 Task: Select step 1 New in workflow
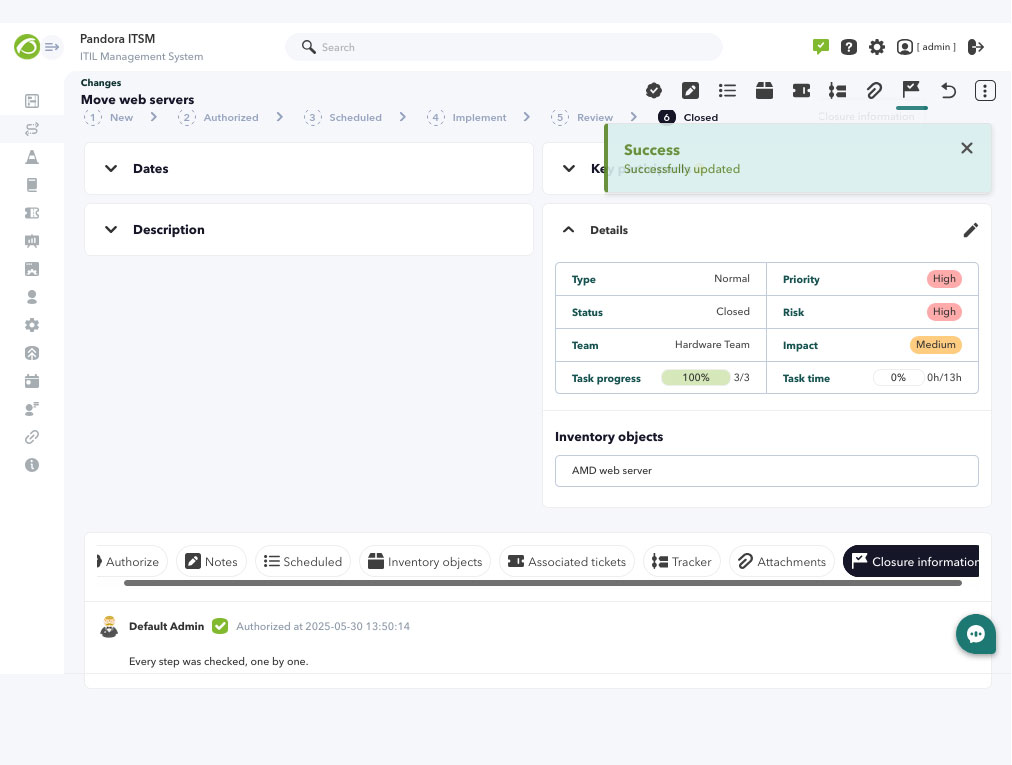[x=108, y=117]
